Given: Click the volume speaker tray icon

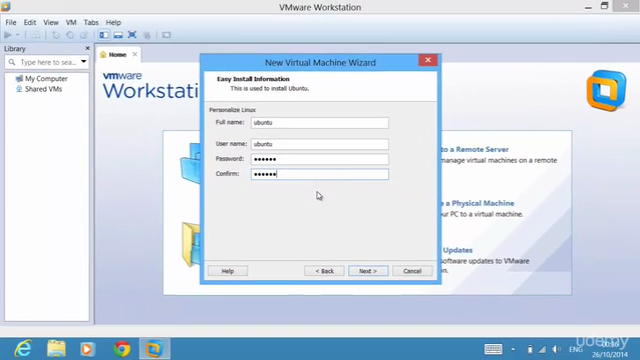Looking at the screenshot, I should point(556,349).
